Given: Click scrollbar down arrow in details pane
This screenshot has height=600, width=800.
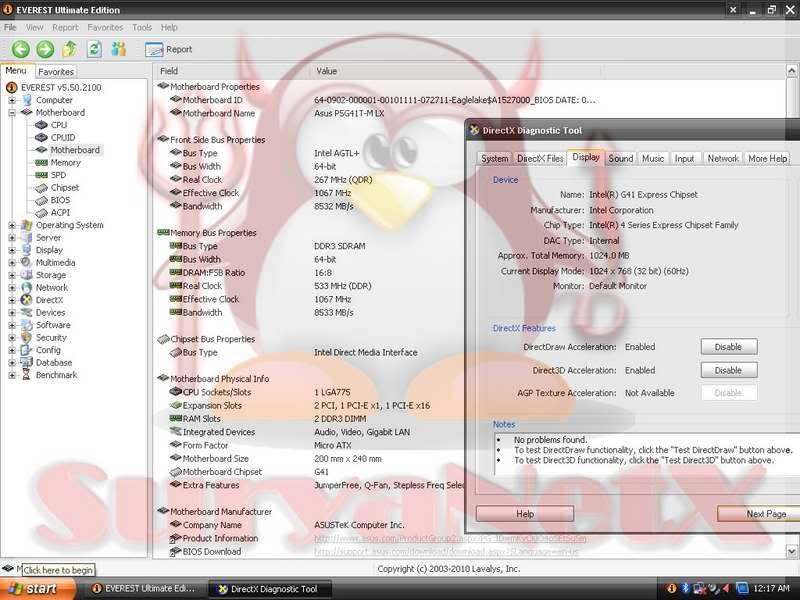Looking at the screenshot, I should tap(791, 552).
